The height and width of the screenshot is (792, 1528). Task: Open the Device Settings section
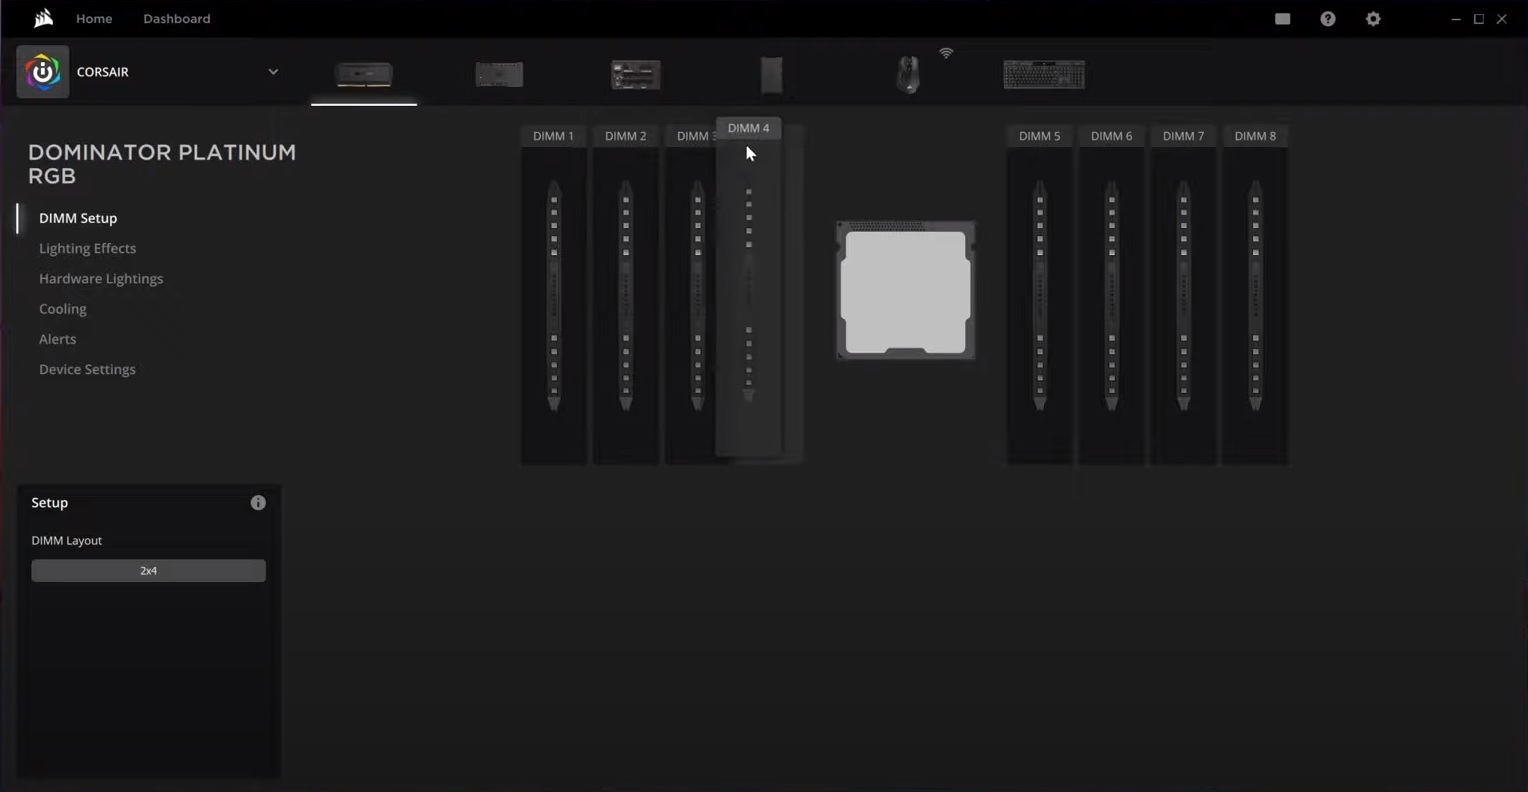coord(87,369)
